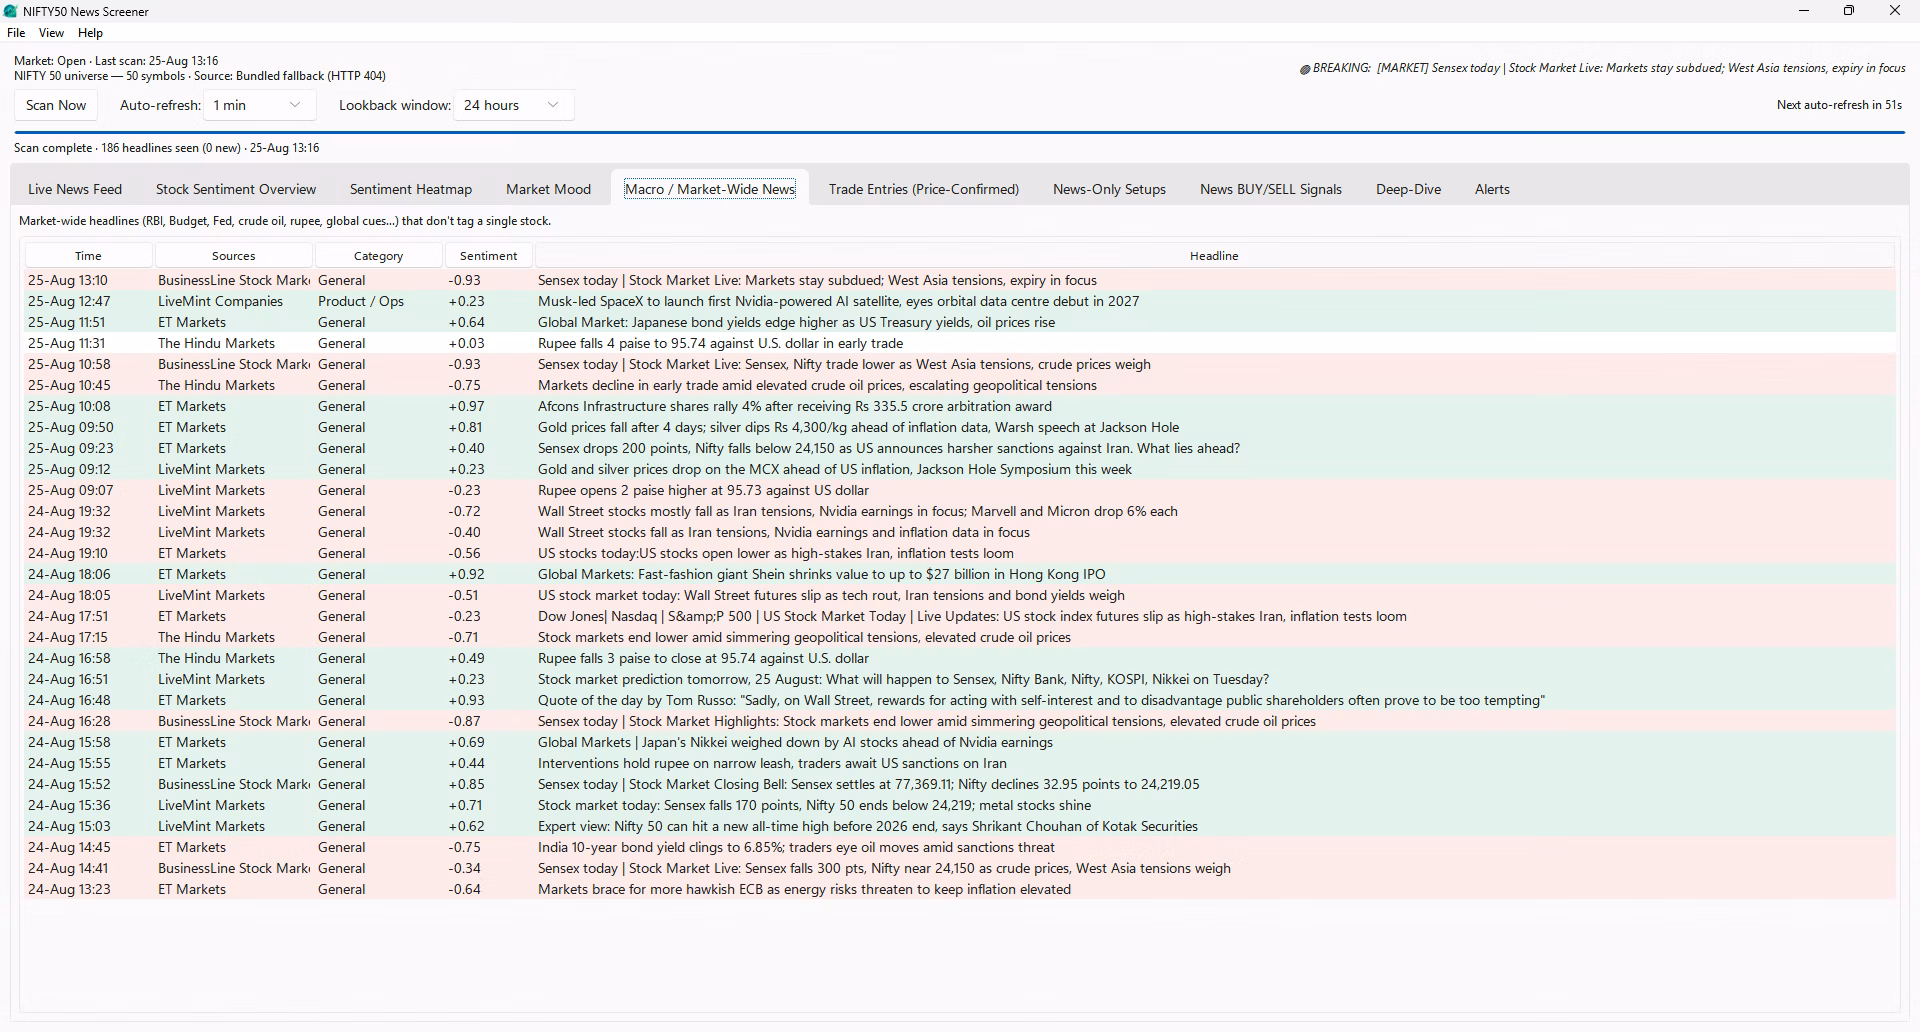Sort by the Category column header
Image resolution: width=1920 pixels, height=1032 pixels.
[379, 256]
